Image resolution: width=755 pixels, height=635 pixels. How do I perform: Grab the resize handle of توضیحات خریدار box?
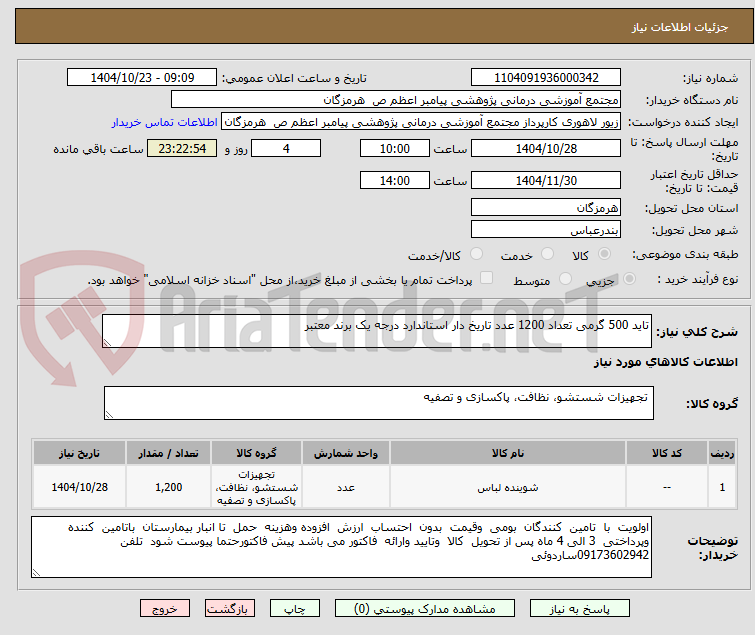coord(36,573)
